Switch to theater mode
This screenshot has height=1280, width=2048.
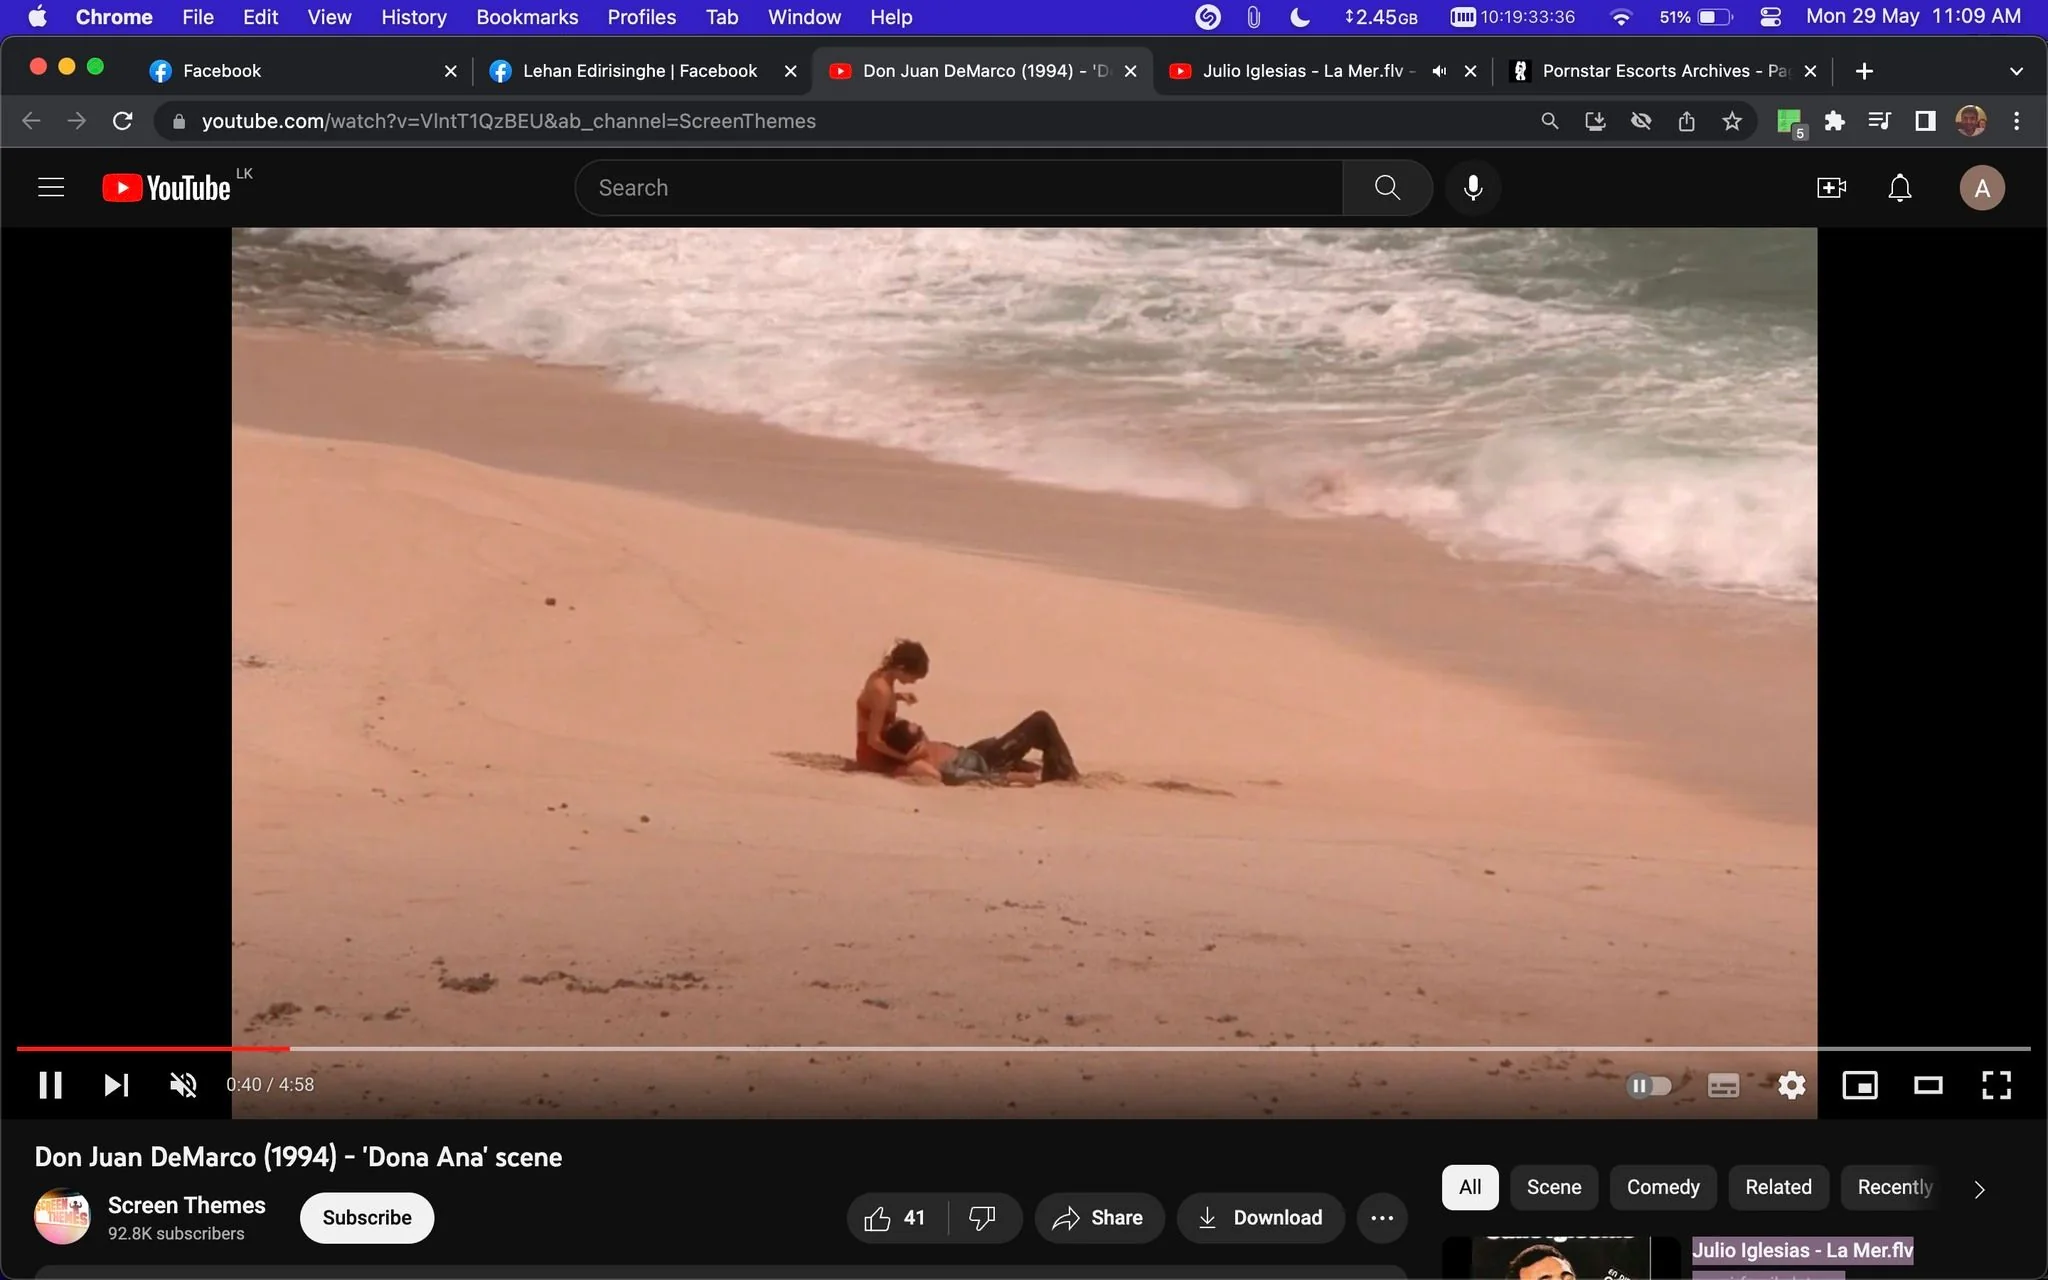tap(1928, 1085)
